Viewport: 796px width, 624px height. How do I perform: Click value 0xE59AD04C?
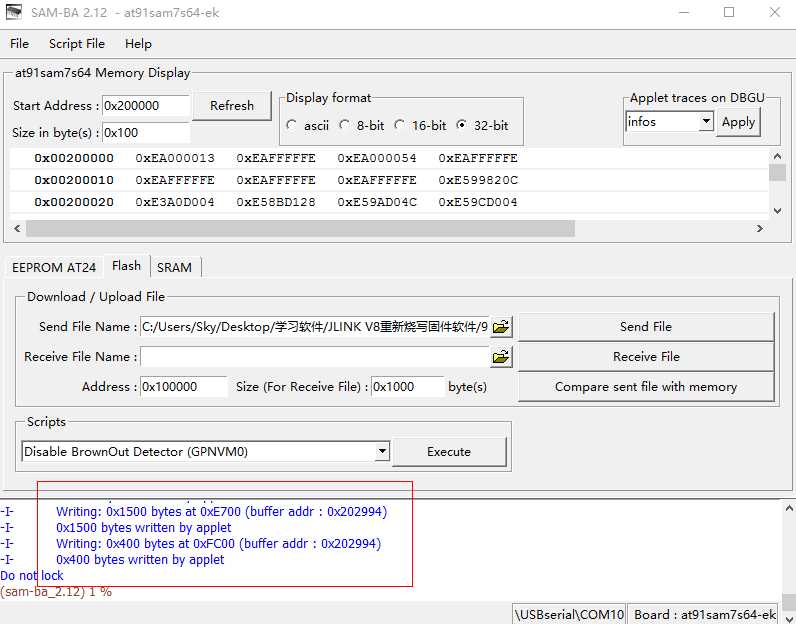pyautogui.click(x=377, y=202)
